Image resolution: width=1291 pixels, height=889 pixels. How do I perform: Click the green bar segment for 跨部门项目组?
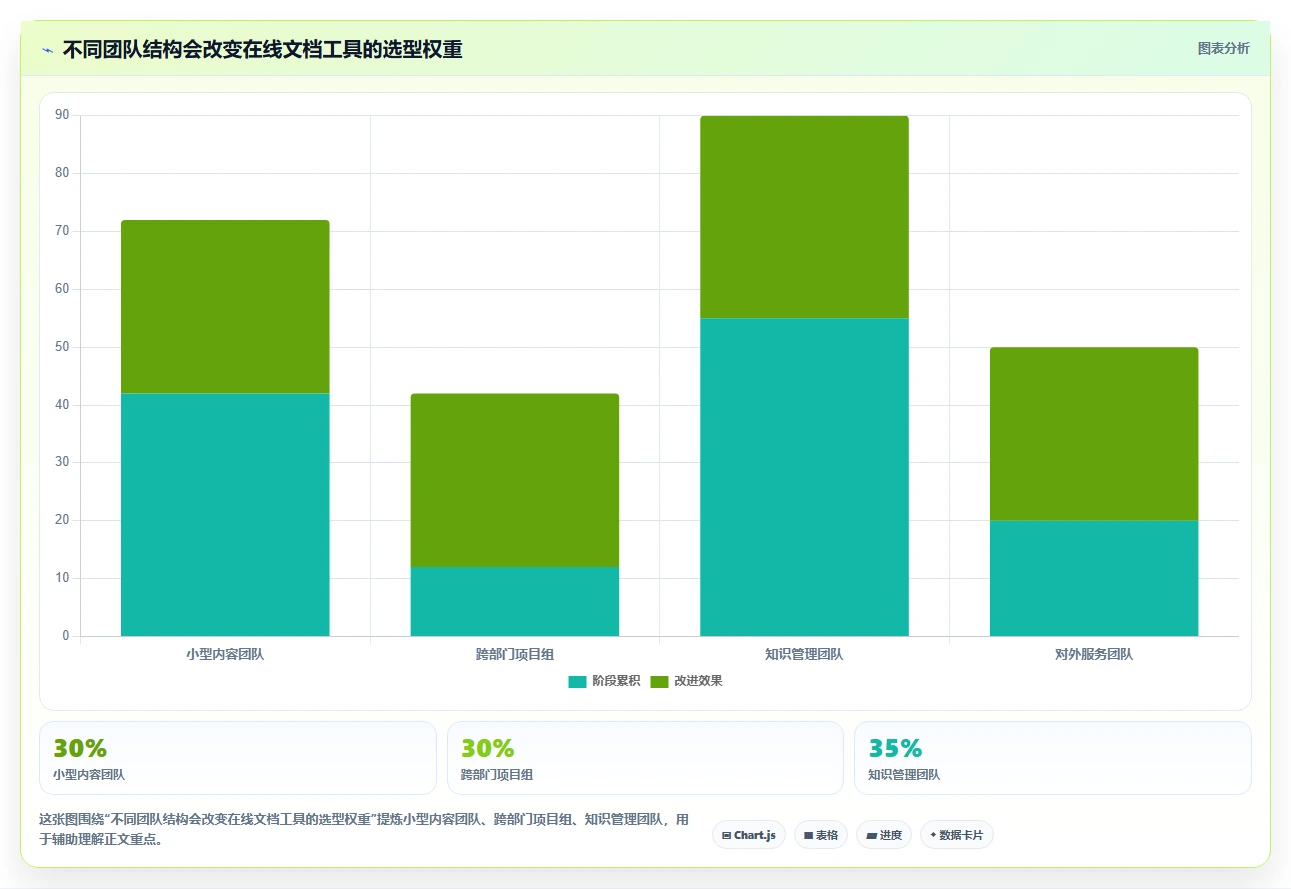click(x=515, y=480)
